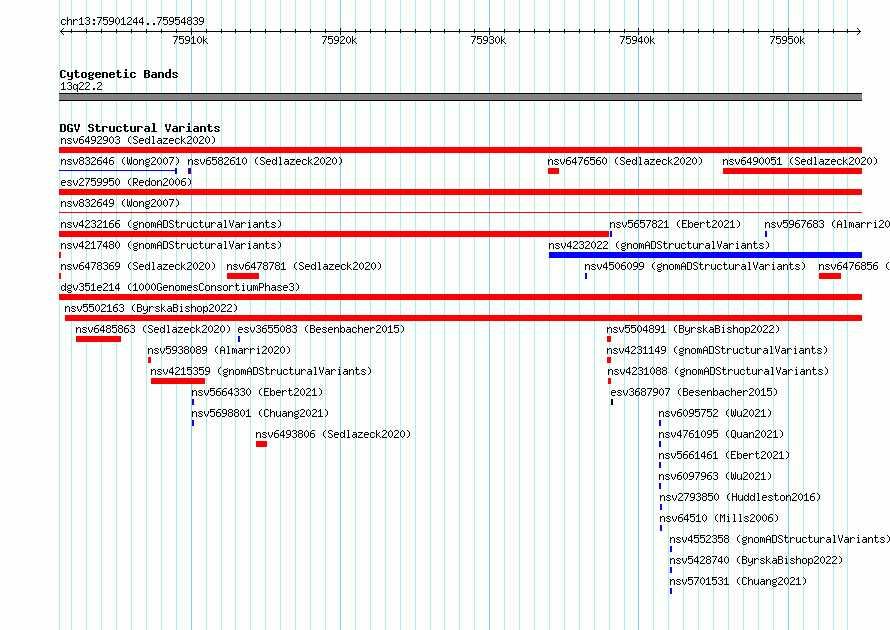The image size is (890, 630).
Task: Open the nsv832646 (Wong2007) variant
Action: click(x=120, y=161)
